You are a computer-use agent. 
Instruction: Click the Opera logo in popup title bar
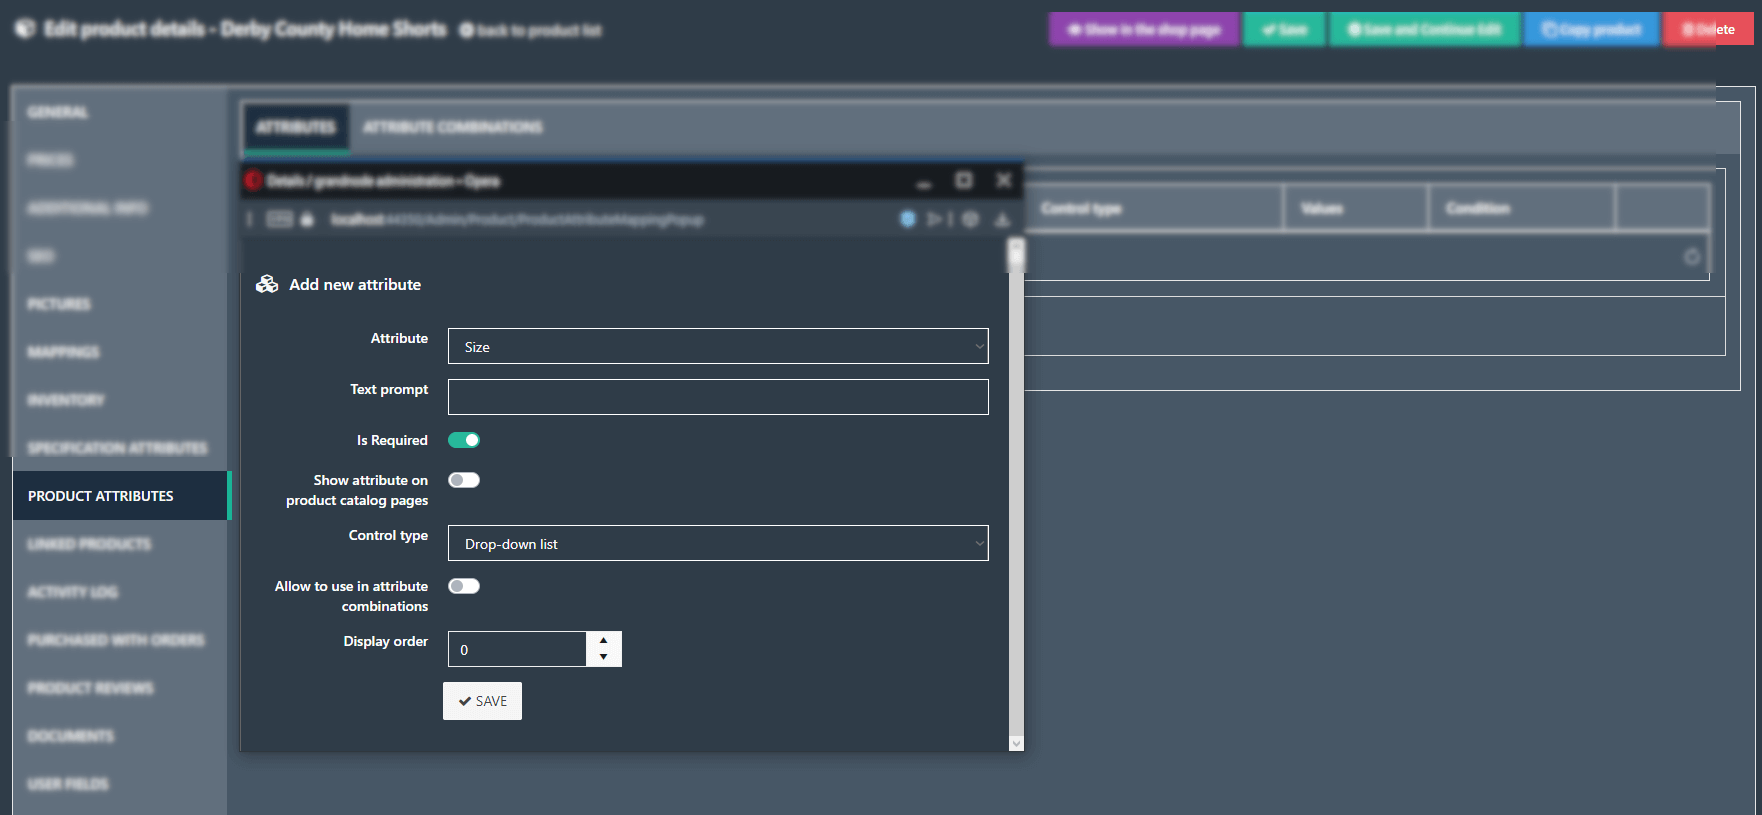pos(253,180)
